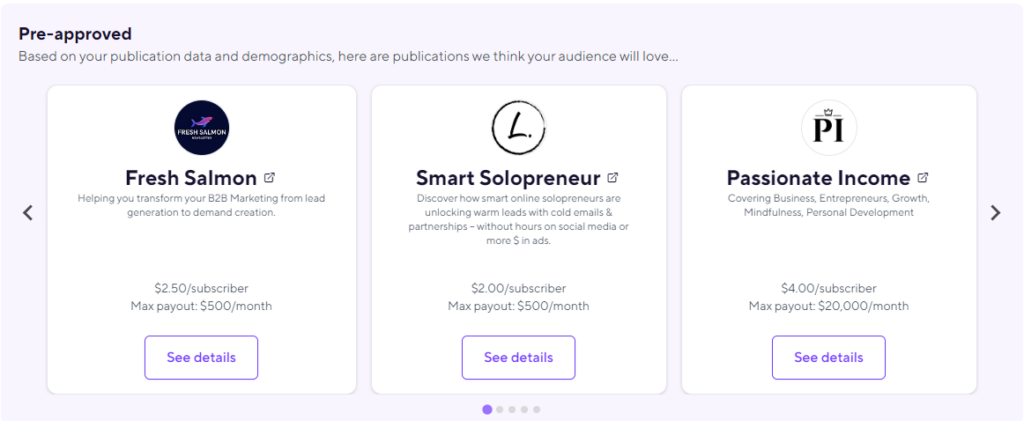Click the Passionate Income PI logo
Viewport: 1024px width, 421px height.
click(x=829, y=128)
